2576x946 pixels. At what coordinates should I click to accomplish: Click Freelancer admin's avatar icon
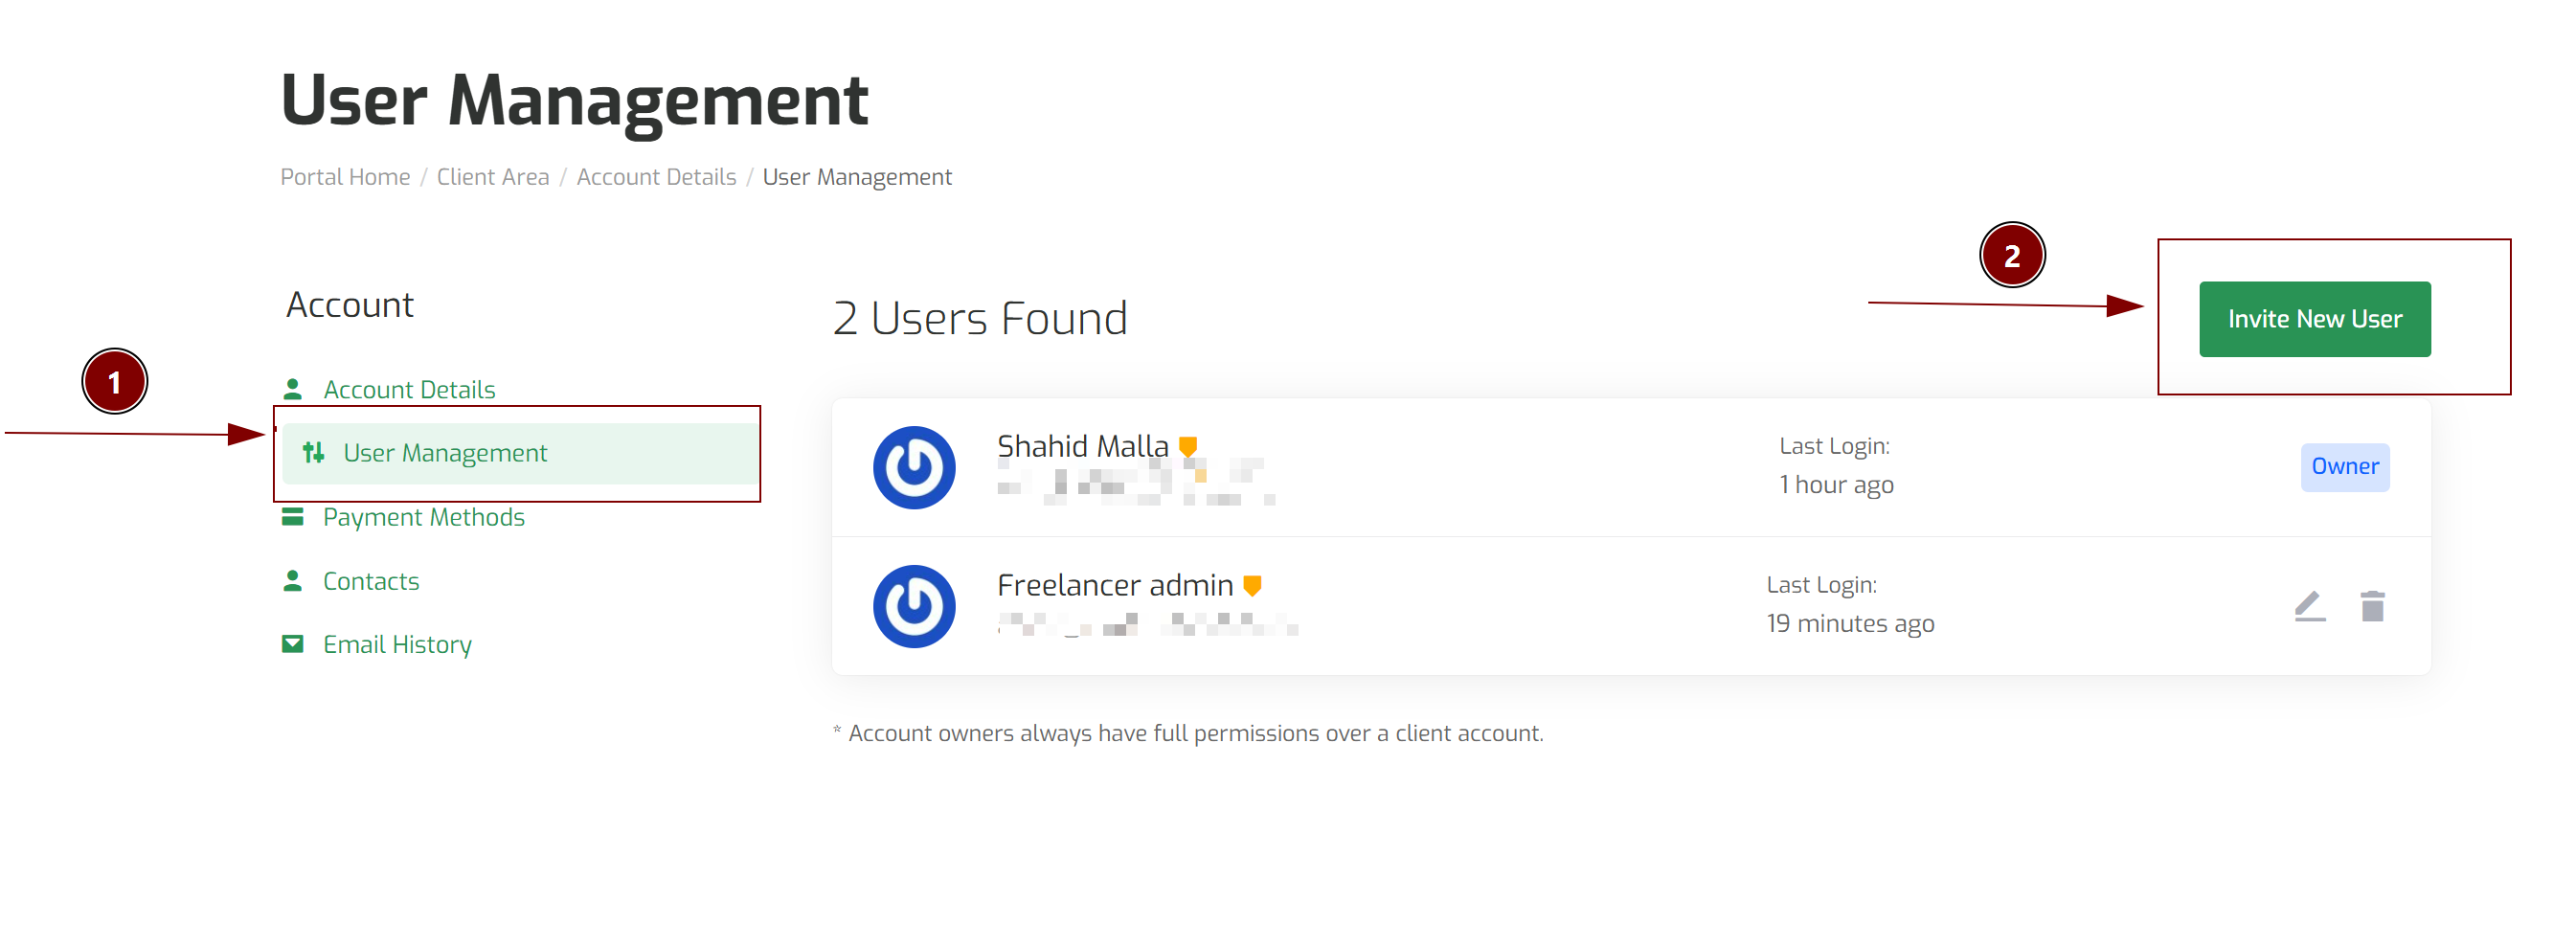(914, 606)
